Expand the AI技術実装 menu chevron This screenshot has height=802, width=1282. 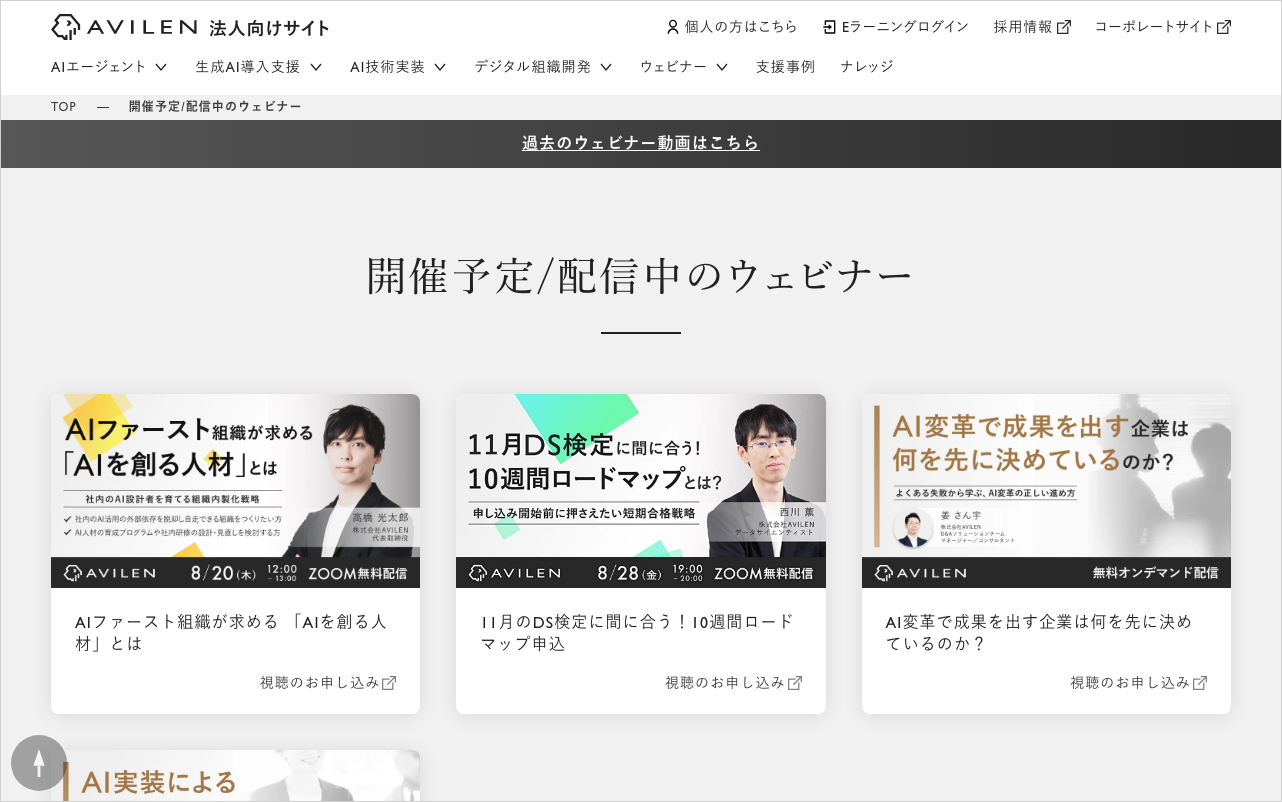440,67
